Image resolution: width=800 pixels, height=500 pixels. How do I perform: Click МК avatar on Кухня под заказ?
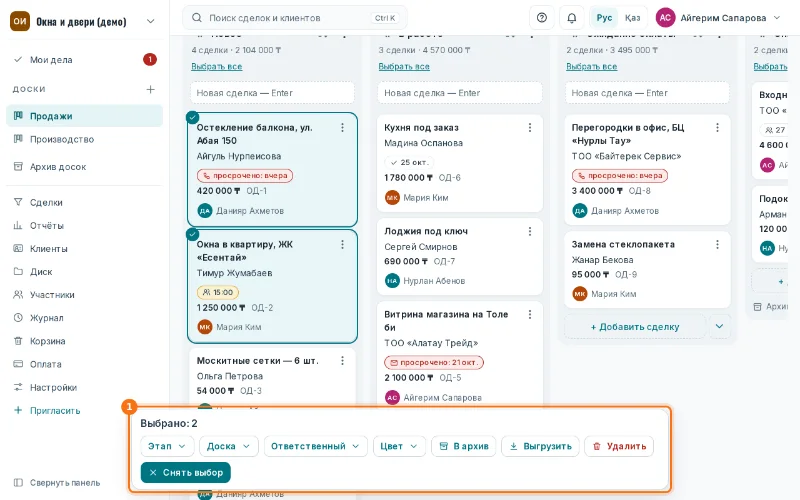[x=392, y=197]
